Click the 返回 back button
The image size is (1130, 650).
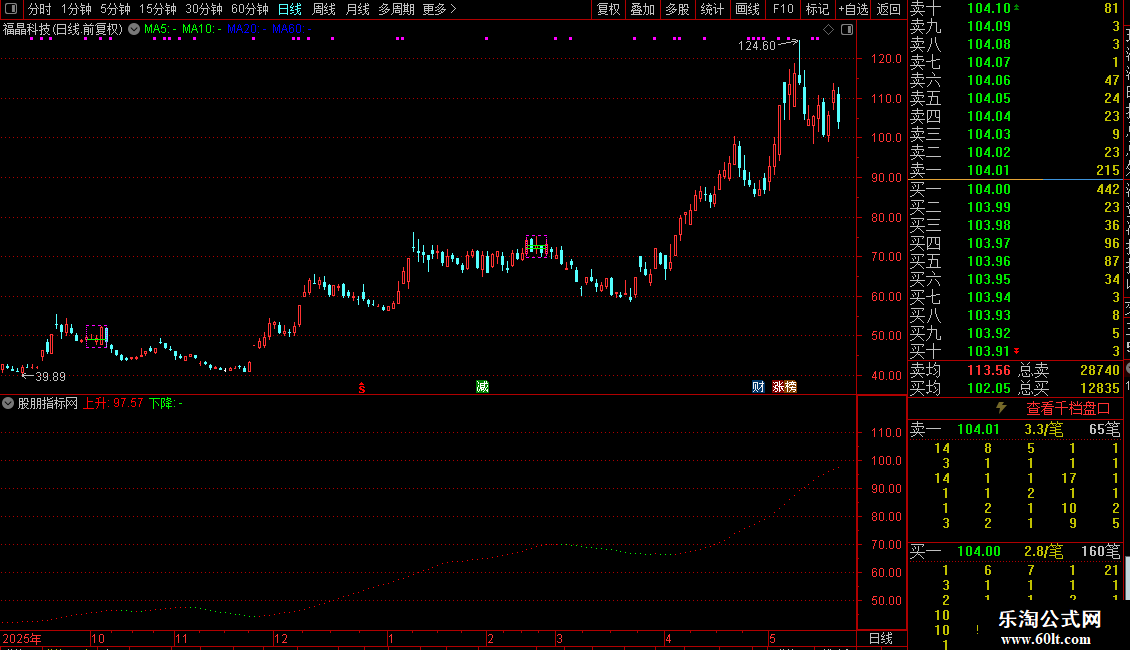889,9
